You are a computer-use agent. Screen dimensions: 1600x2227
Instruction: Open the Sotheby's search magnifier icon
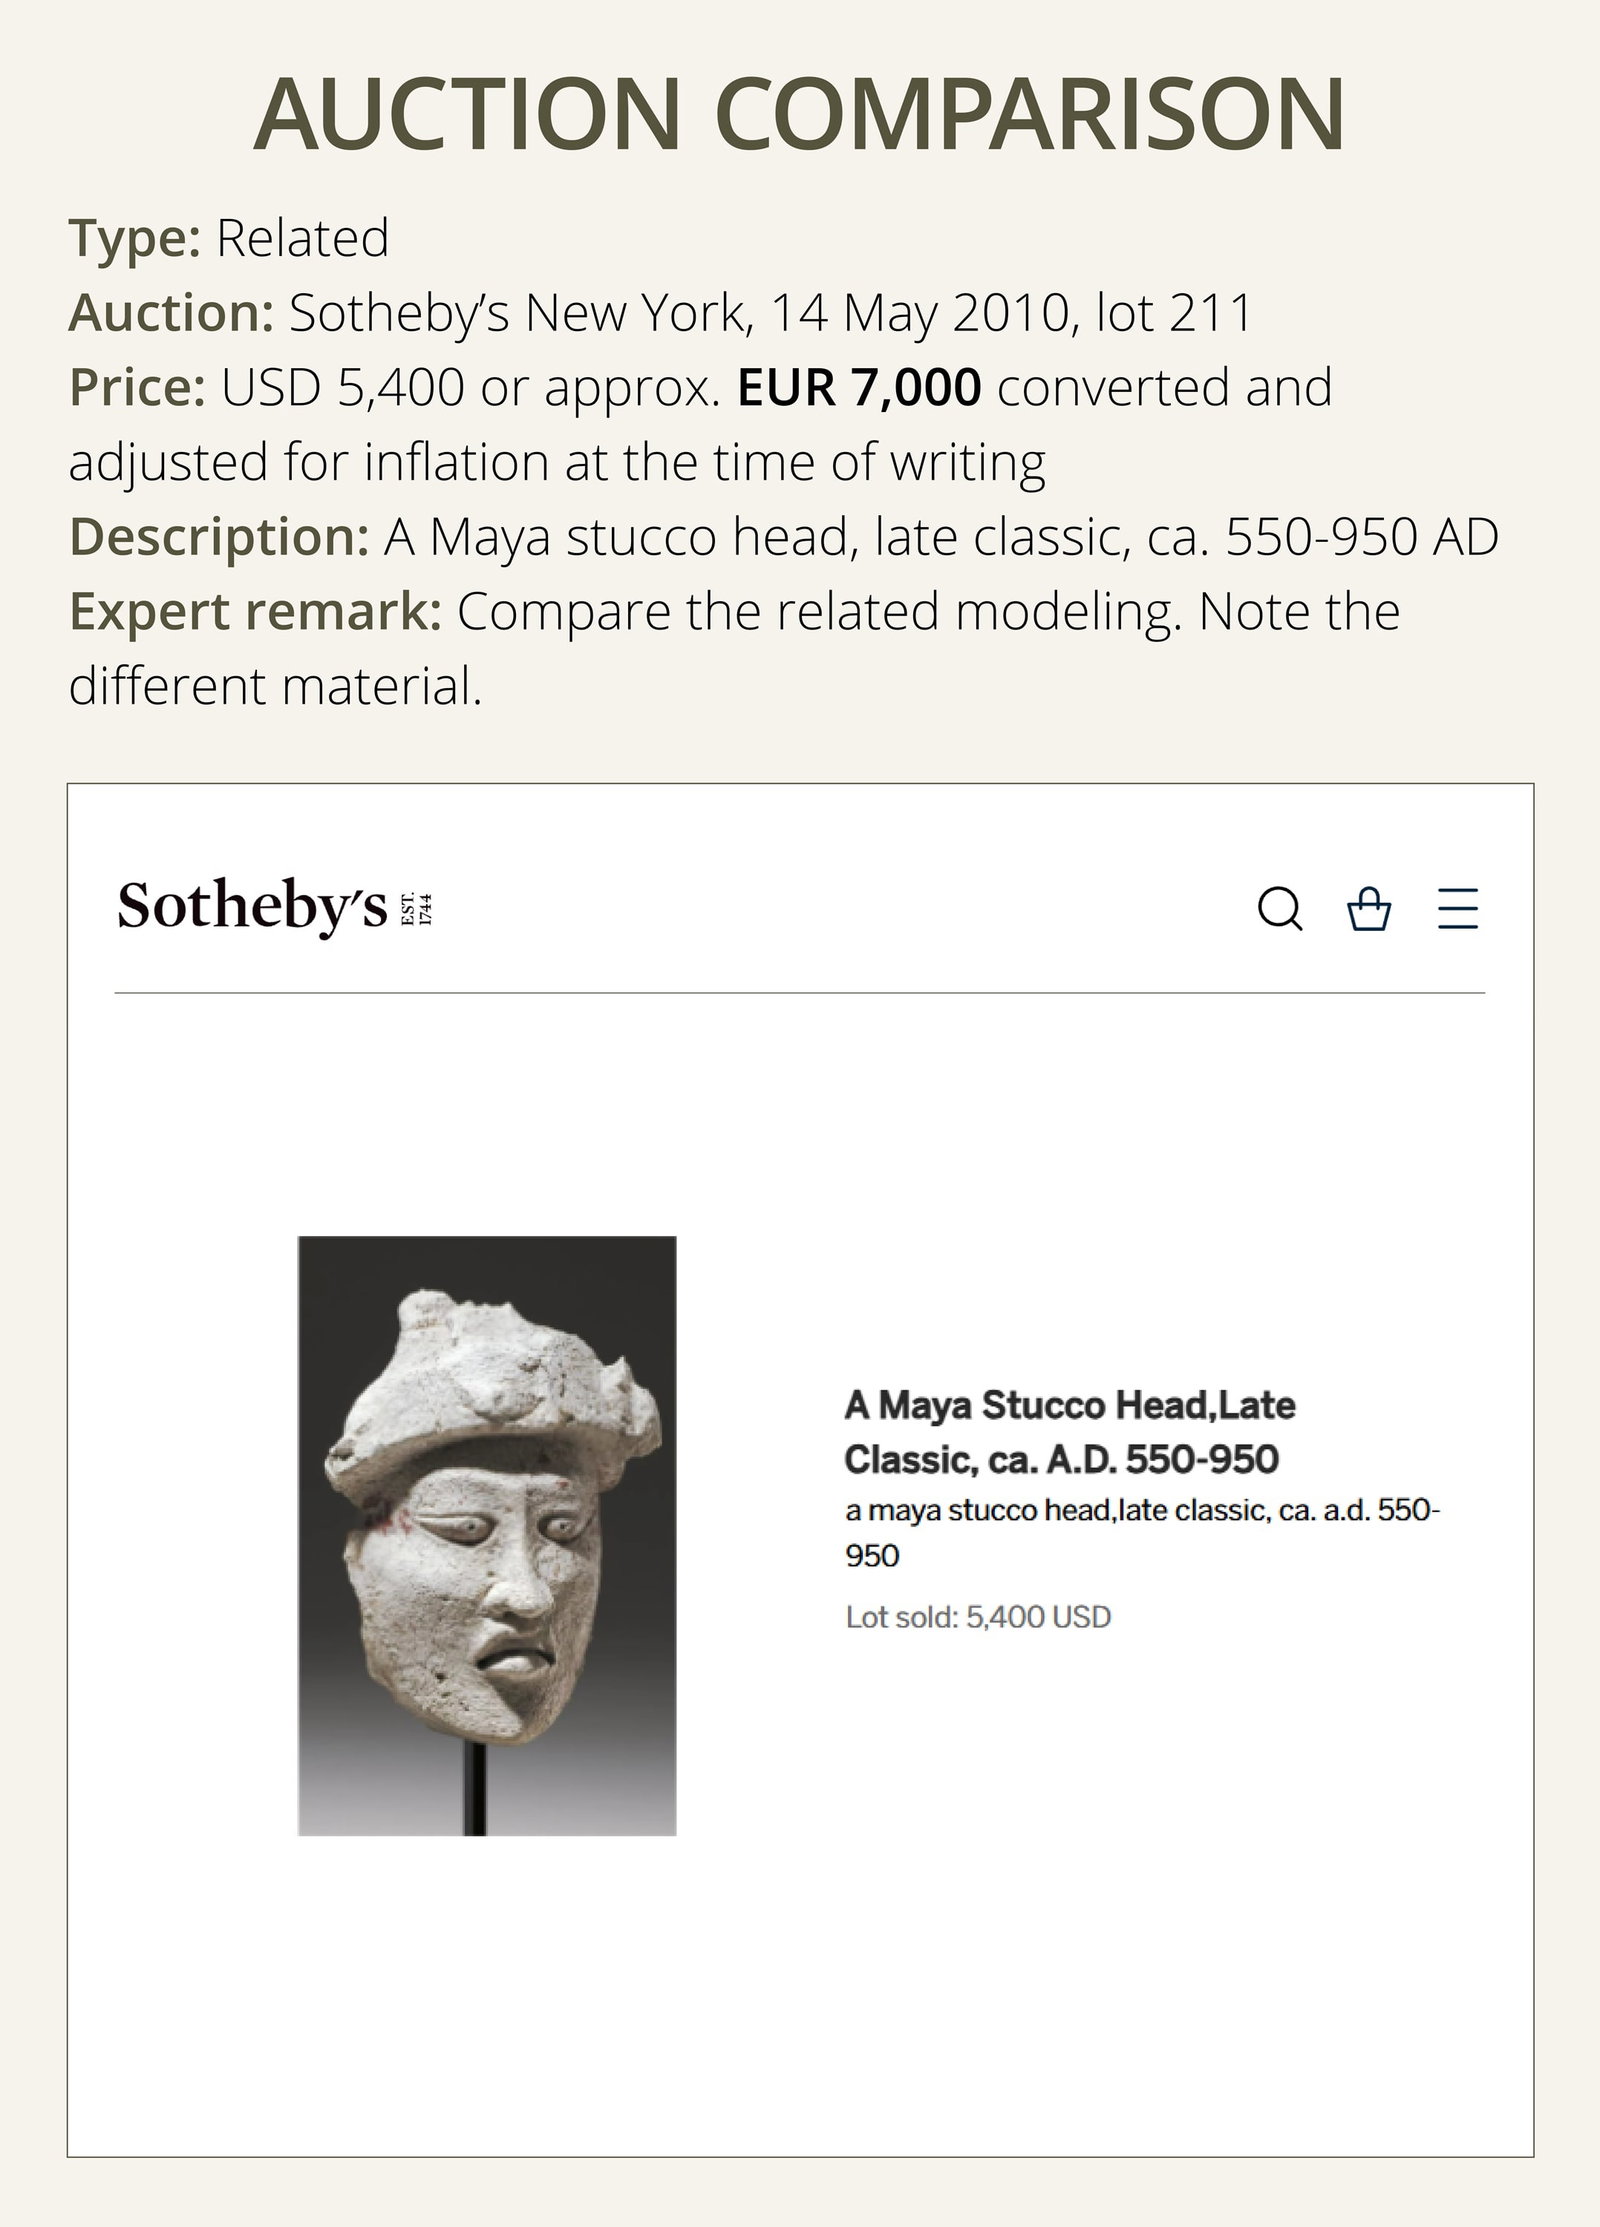tap(1280, 909)
